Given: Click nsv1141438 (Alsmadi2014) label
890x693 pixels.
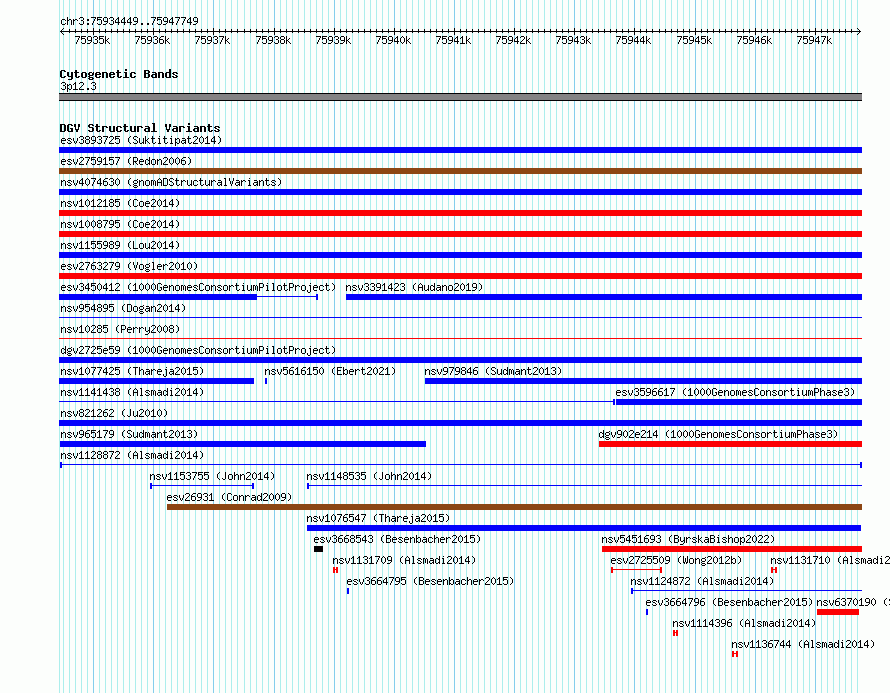Looking at the screenshot, I should click(132, 392).
